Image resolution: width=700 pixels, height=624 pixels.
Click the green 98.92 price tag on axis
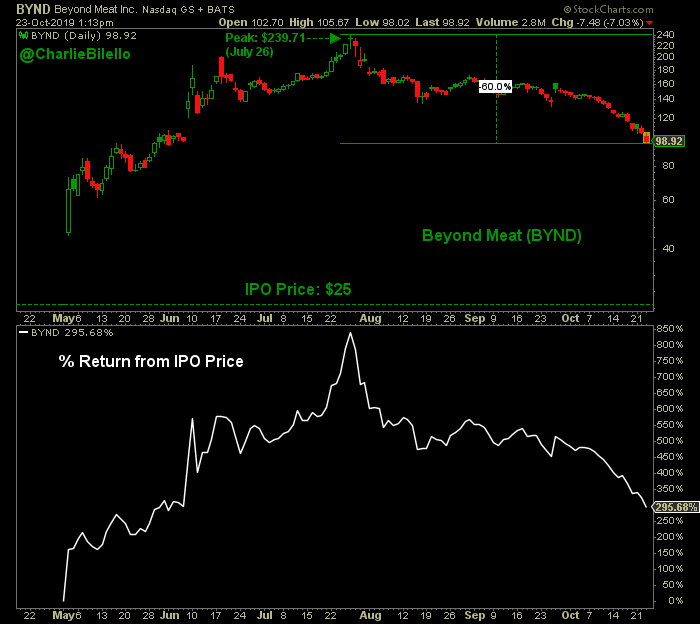pos(669,141)
